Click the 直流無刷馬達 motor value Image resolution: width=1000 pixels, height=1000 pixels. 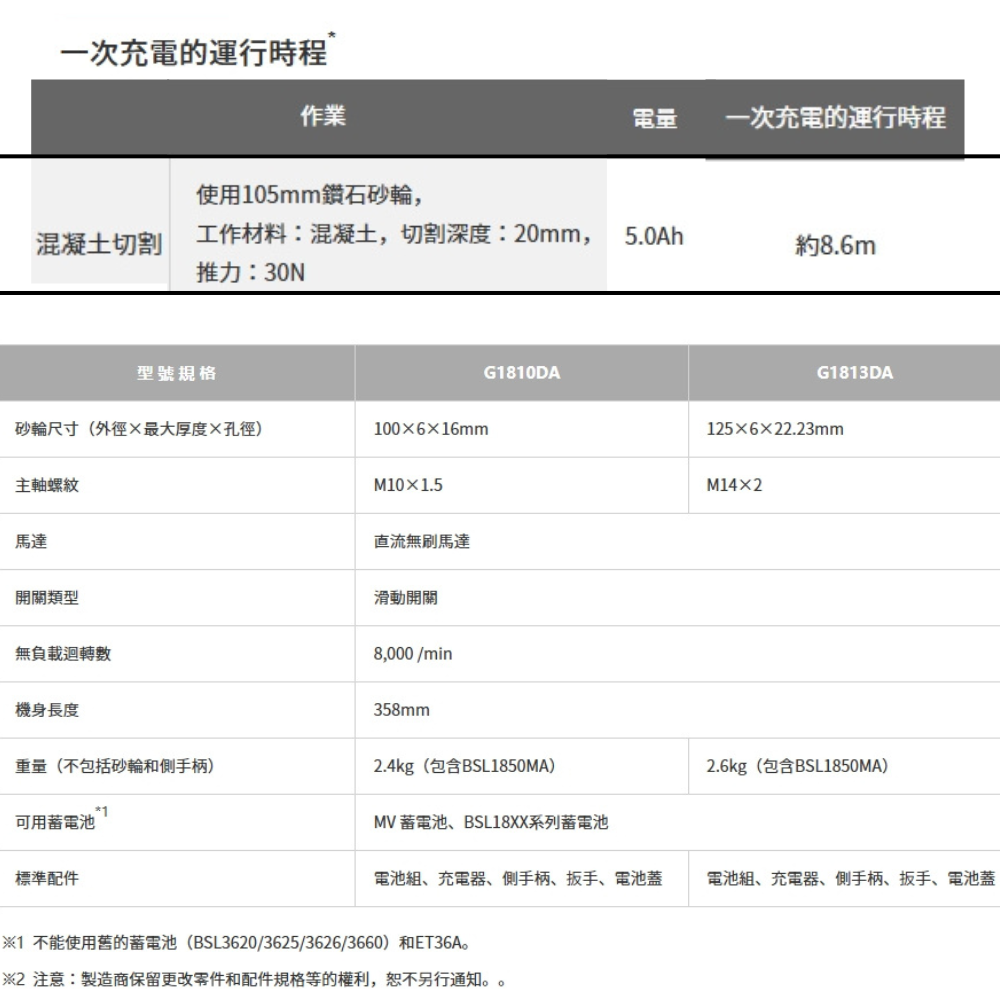coord(421,542)
